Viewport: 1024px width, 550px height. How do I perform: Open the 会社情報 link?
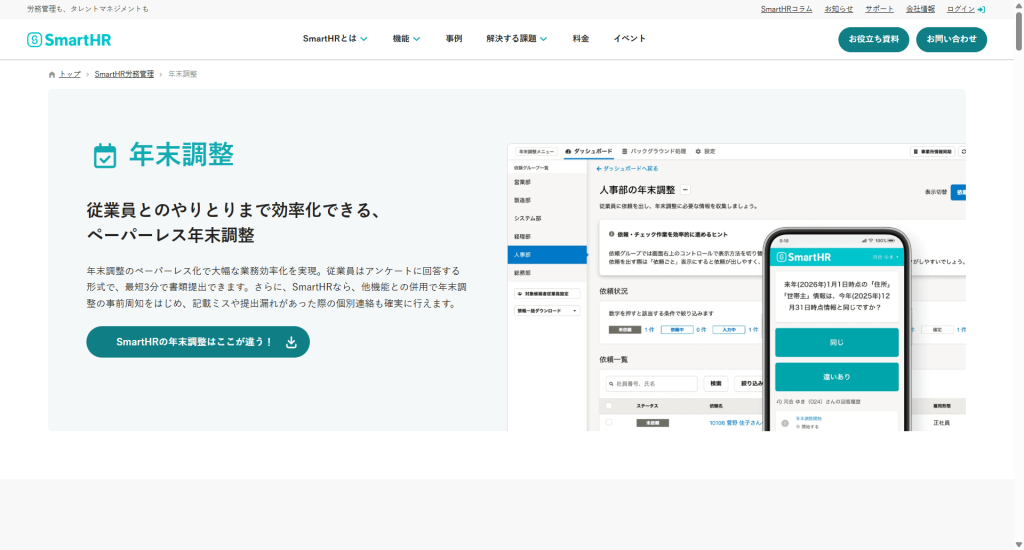click(920, 9)
